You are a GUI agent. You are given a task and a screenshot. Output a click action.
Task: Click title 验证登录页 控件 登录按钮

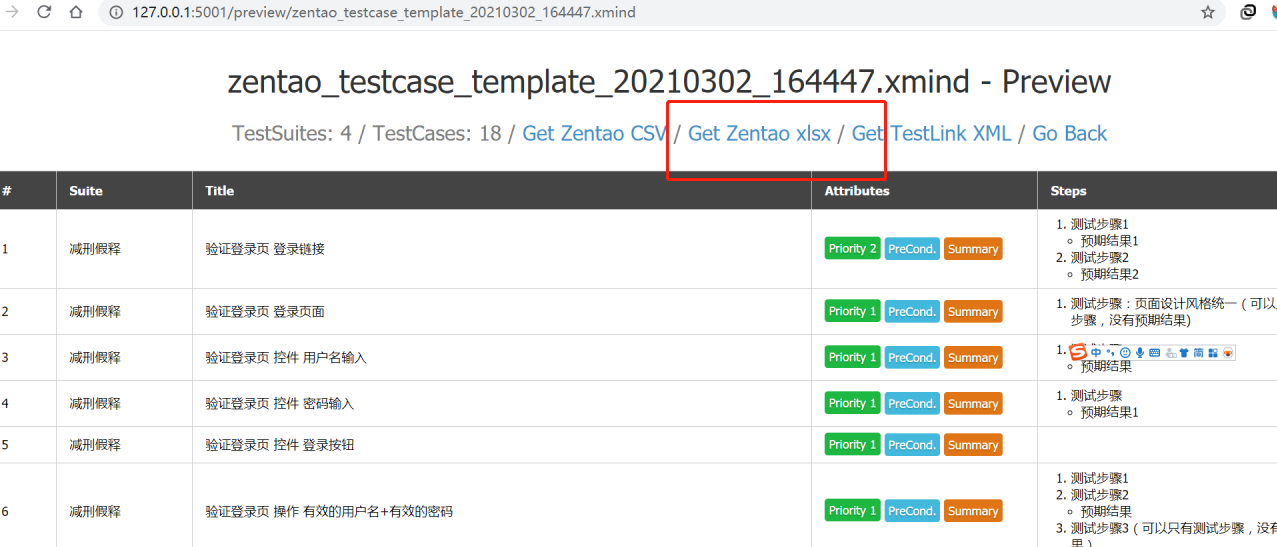(x=279, y=445)
